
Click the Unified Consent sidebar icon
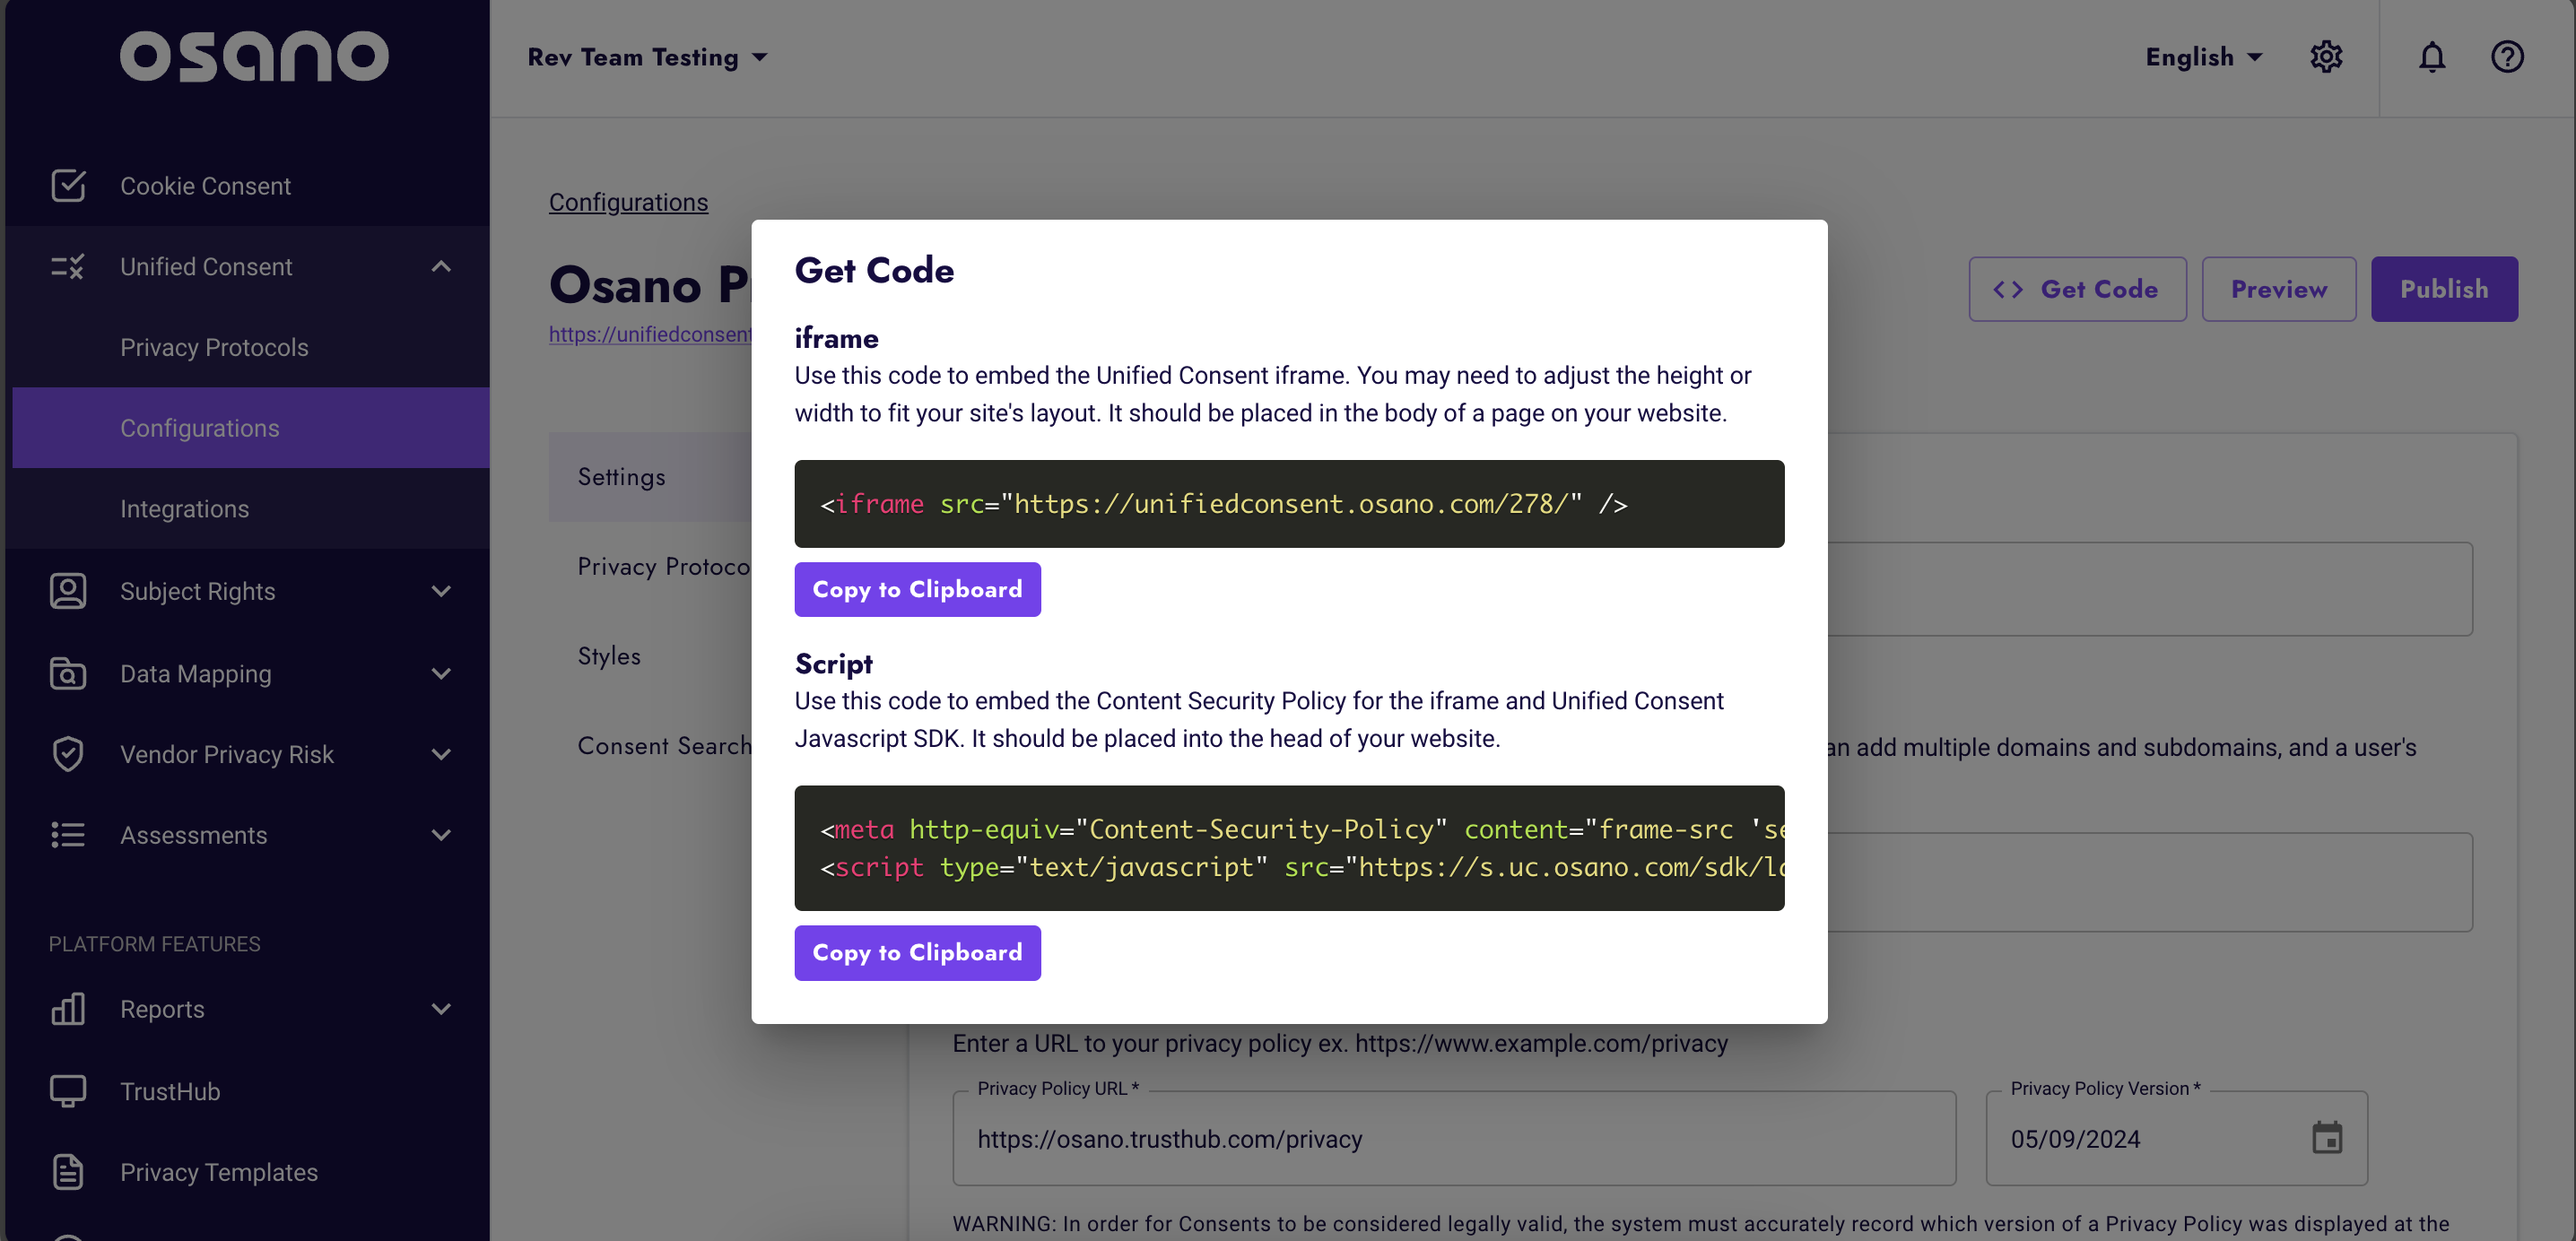[68, 266]
